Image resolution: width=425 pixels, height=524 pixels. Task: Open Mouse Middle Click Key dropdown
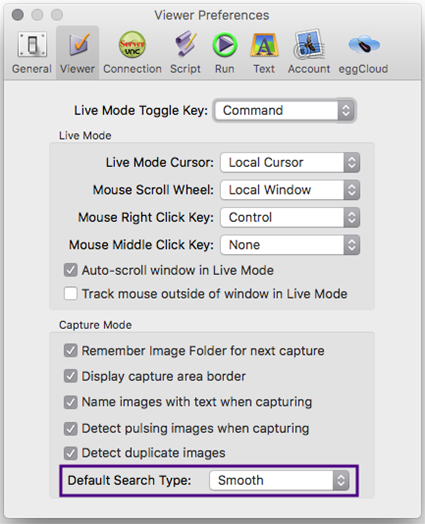(x=290, y=245)
